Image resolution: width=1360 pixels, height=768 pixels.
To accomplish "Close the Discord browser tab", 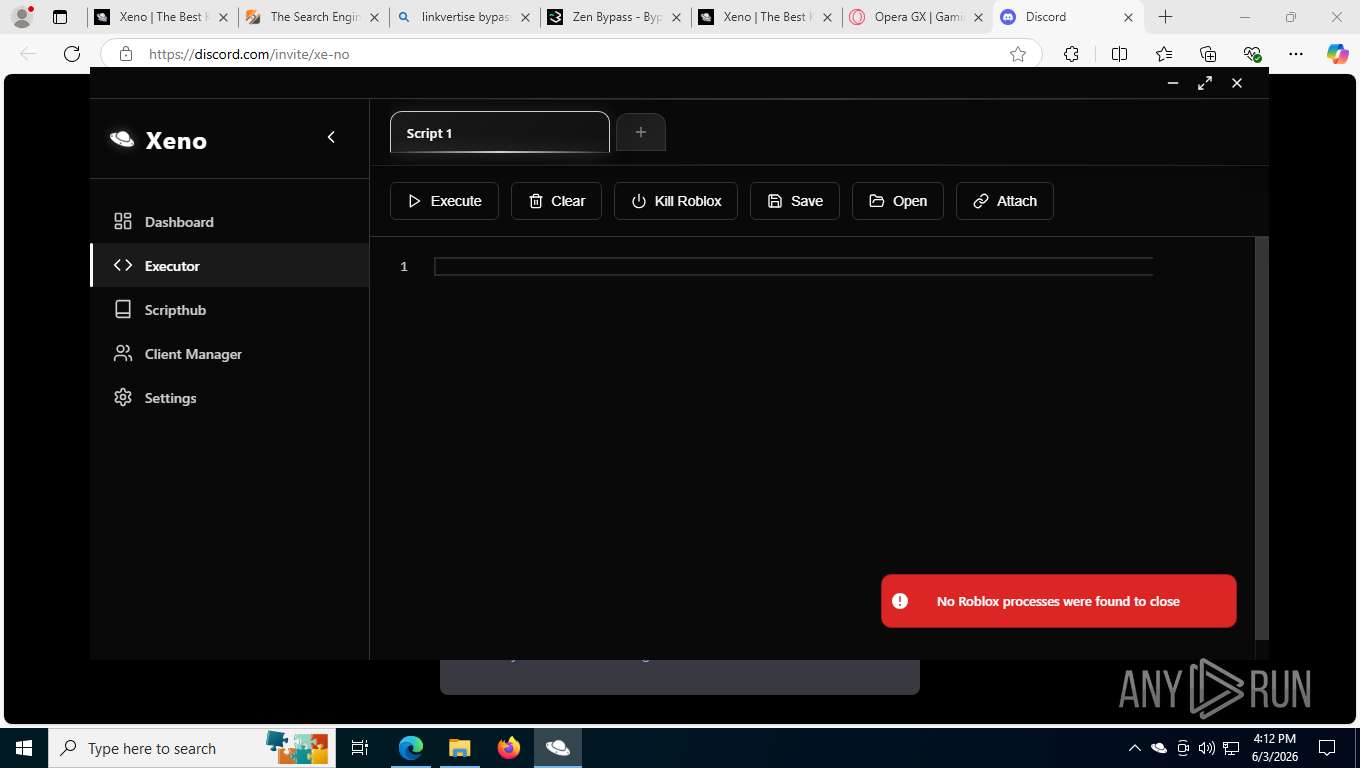I will coord(1128,17).
